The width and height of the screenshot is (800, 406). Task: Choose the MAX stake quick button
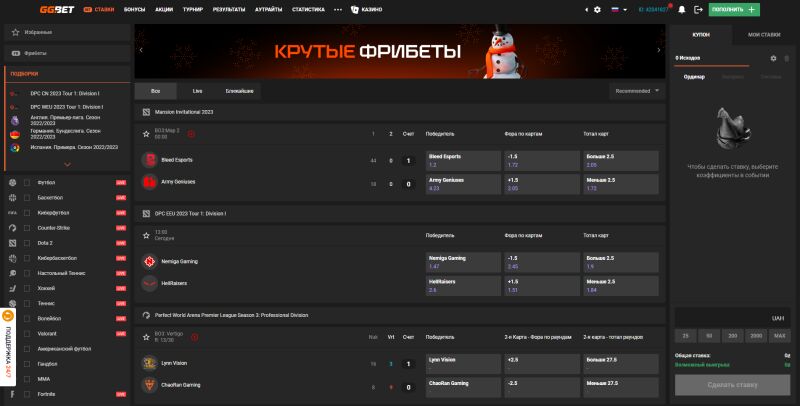780,336
